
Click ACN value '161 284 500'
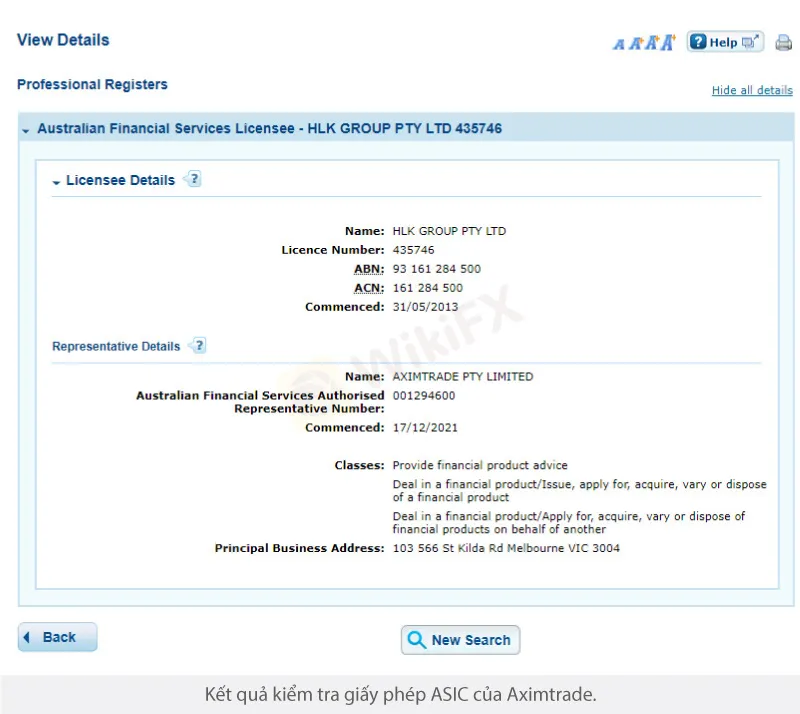click(428, 288)
